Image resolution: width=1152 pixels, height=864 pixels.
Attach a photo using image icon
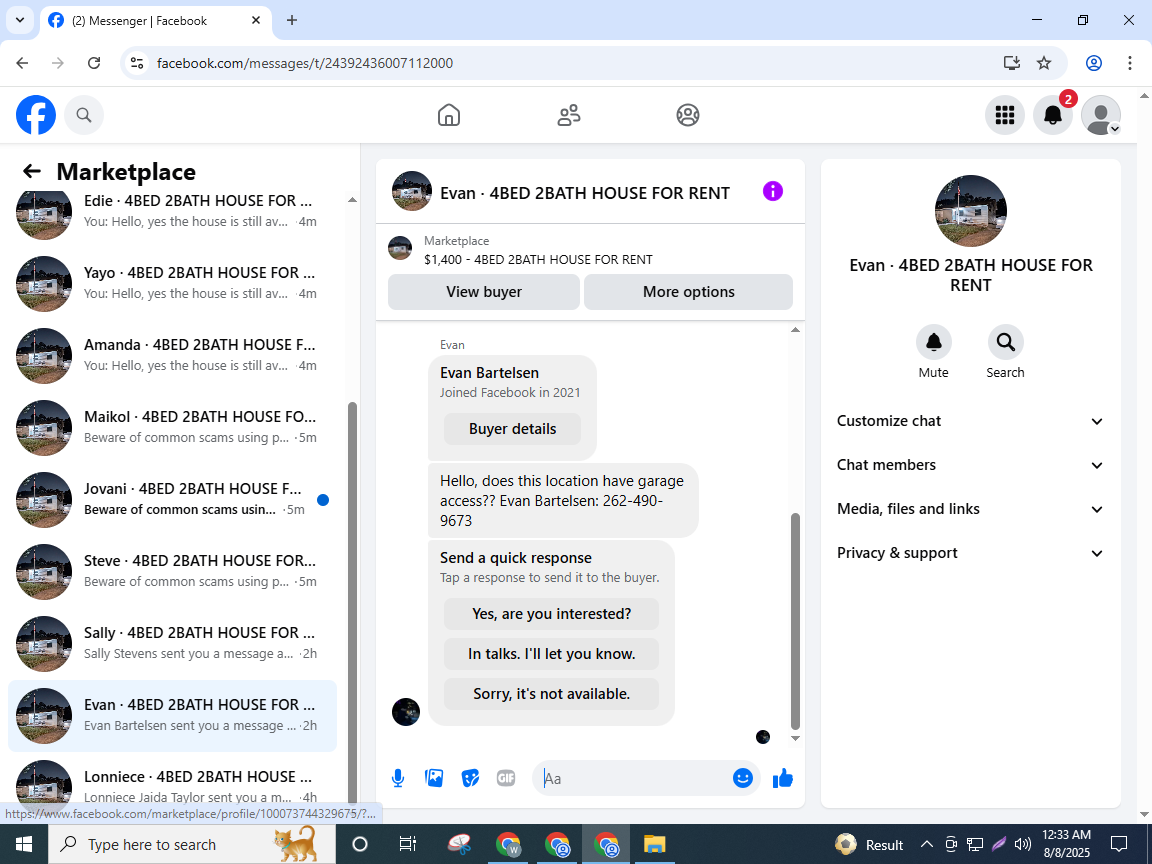coord(434,778)
